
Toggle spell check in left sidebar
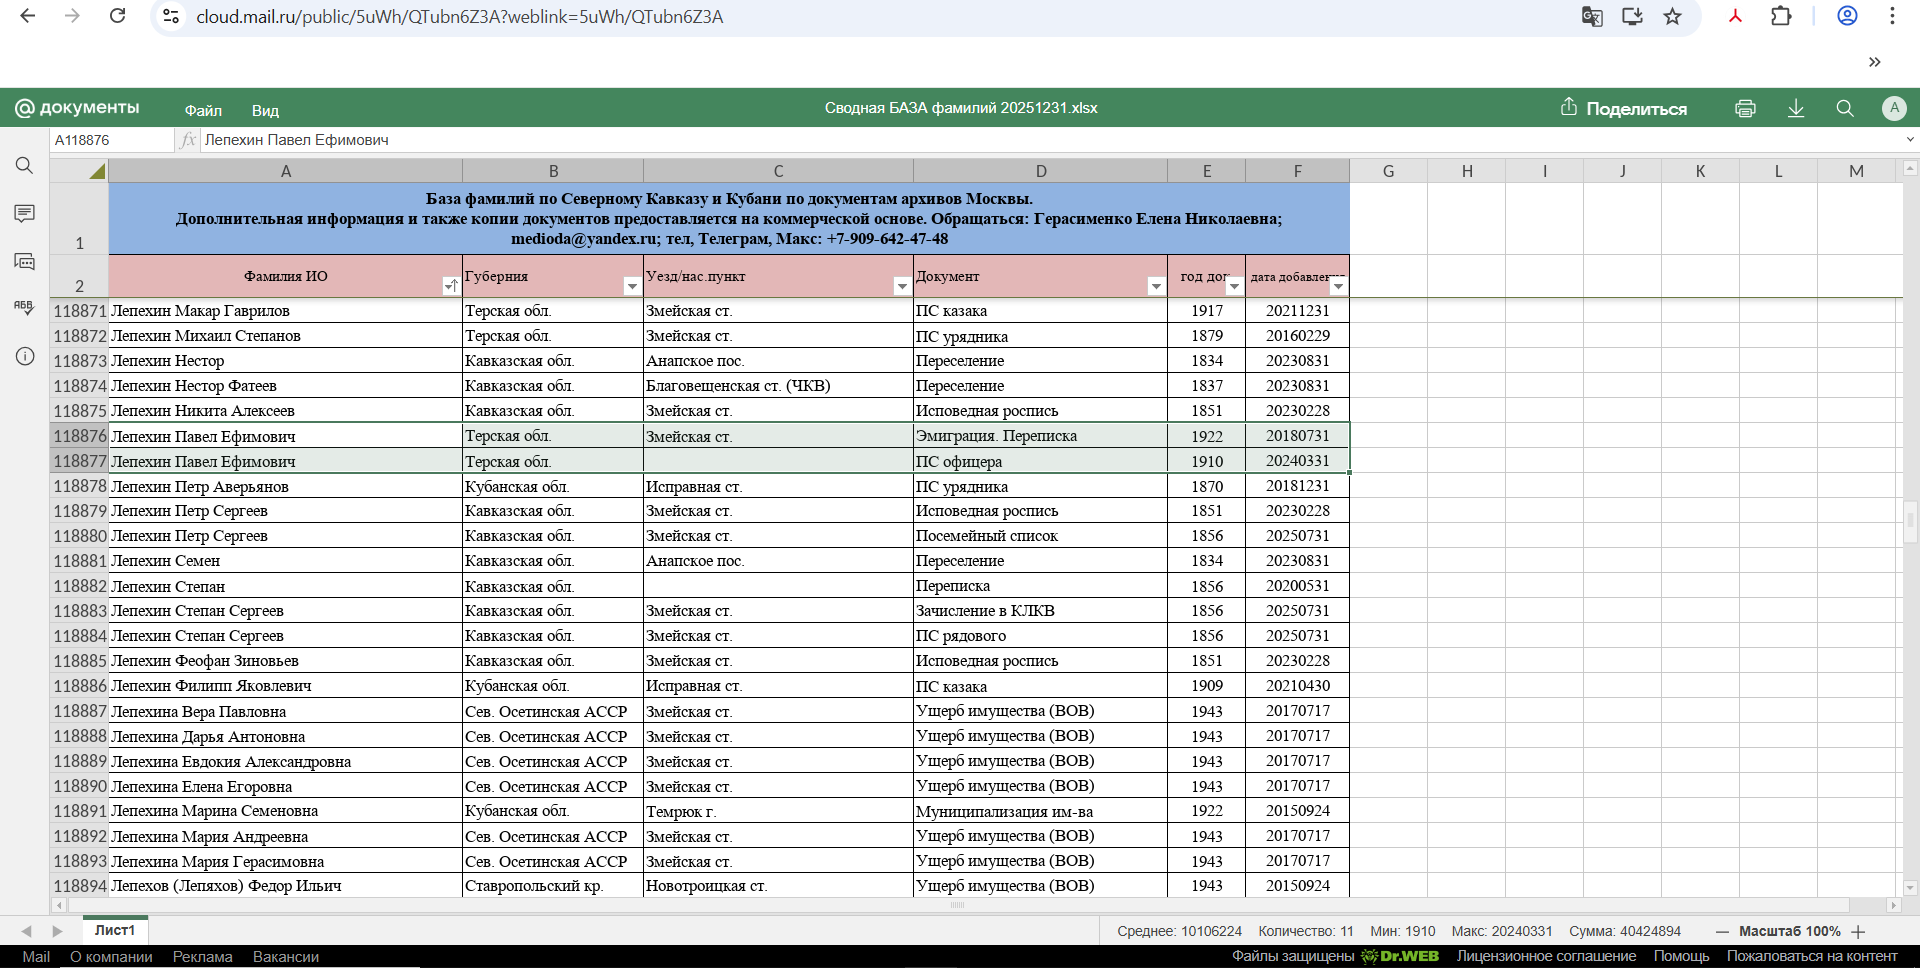(x=25, y=308)
